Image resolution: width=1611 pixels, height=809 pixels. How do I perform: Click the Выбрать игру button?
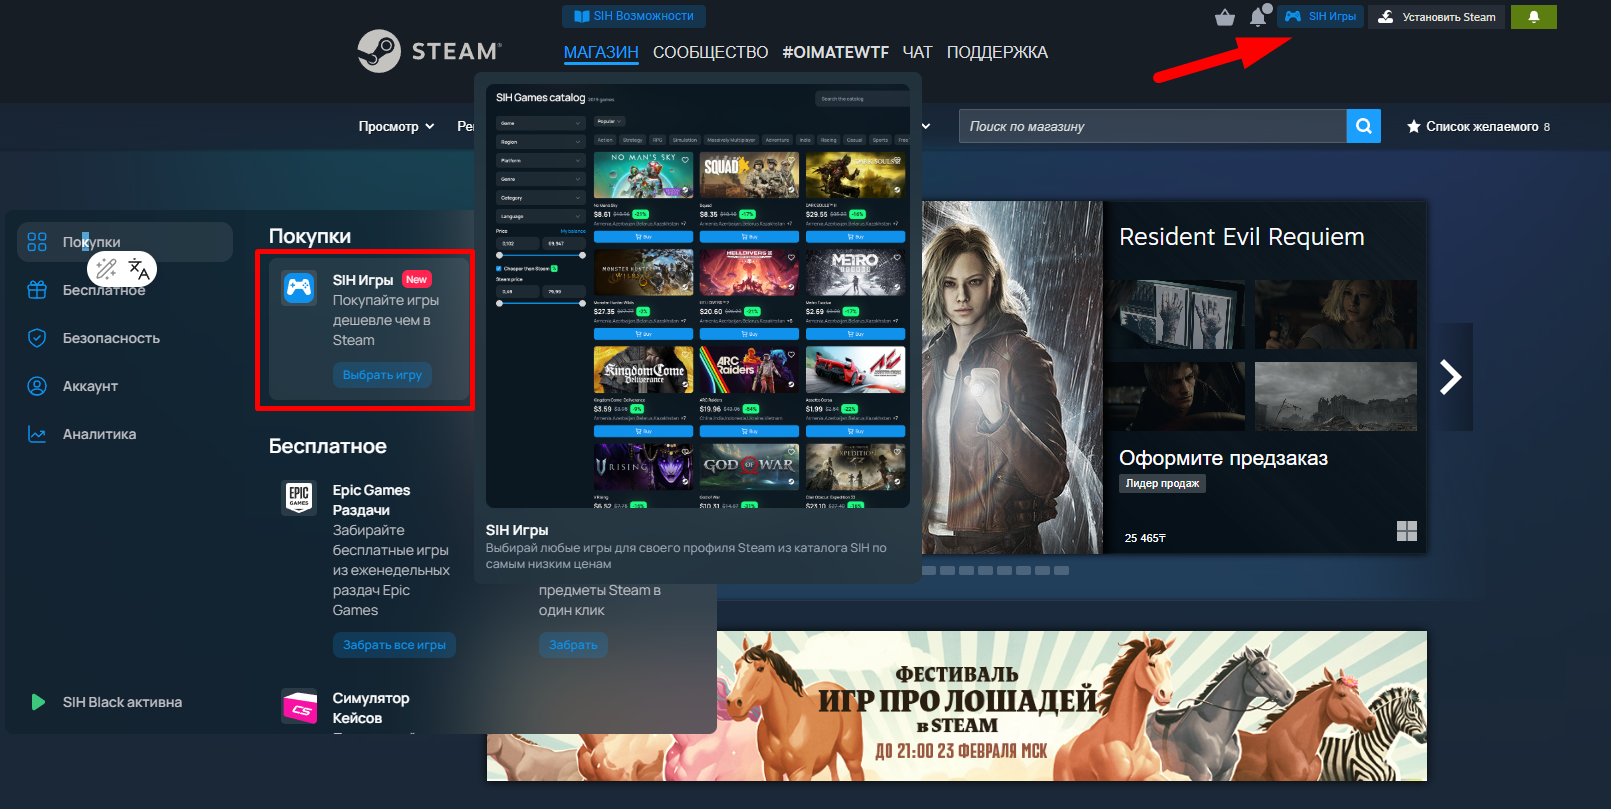382,375
